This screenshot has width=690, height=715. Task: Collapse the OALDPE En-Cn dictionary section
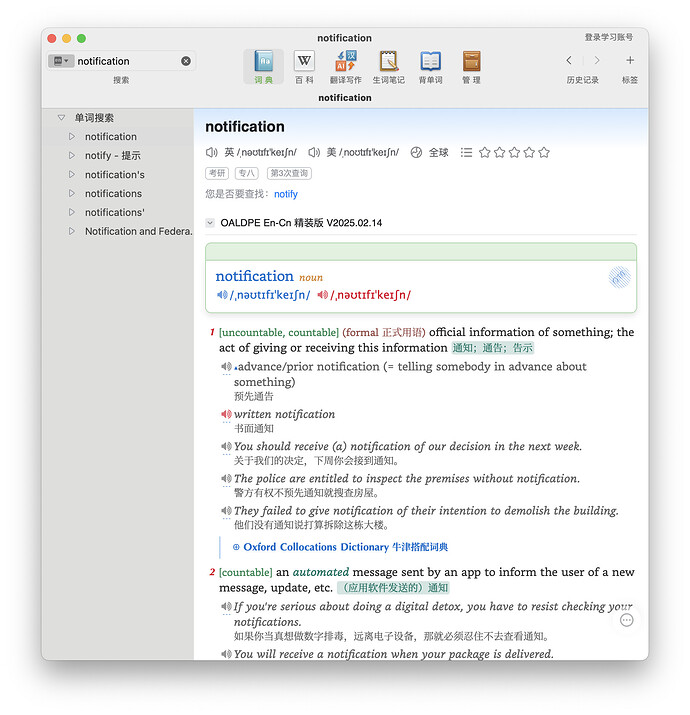tap(210, 223)
